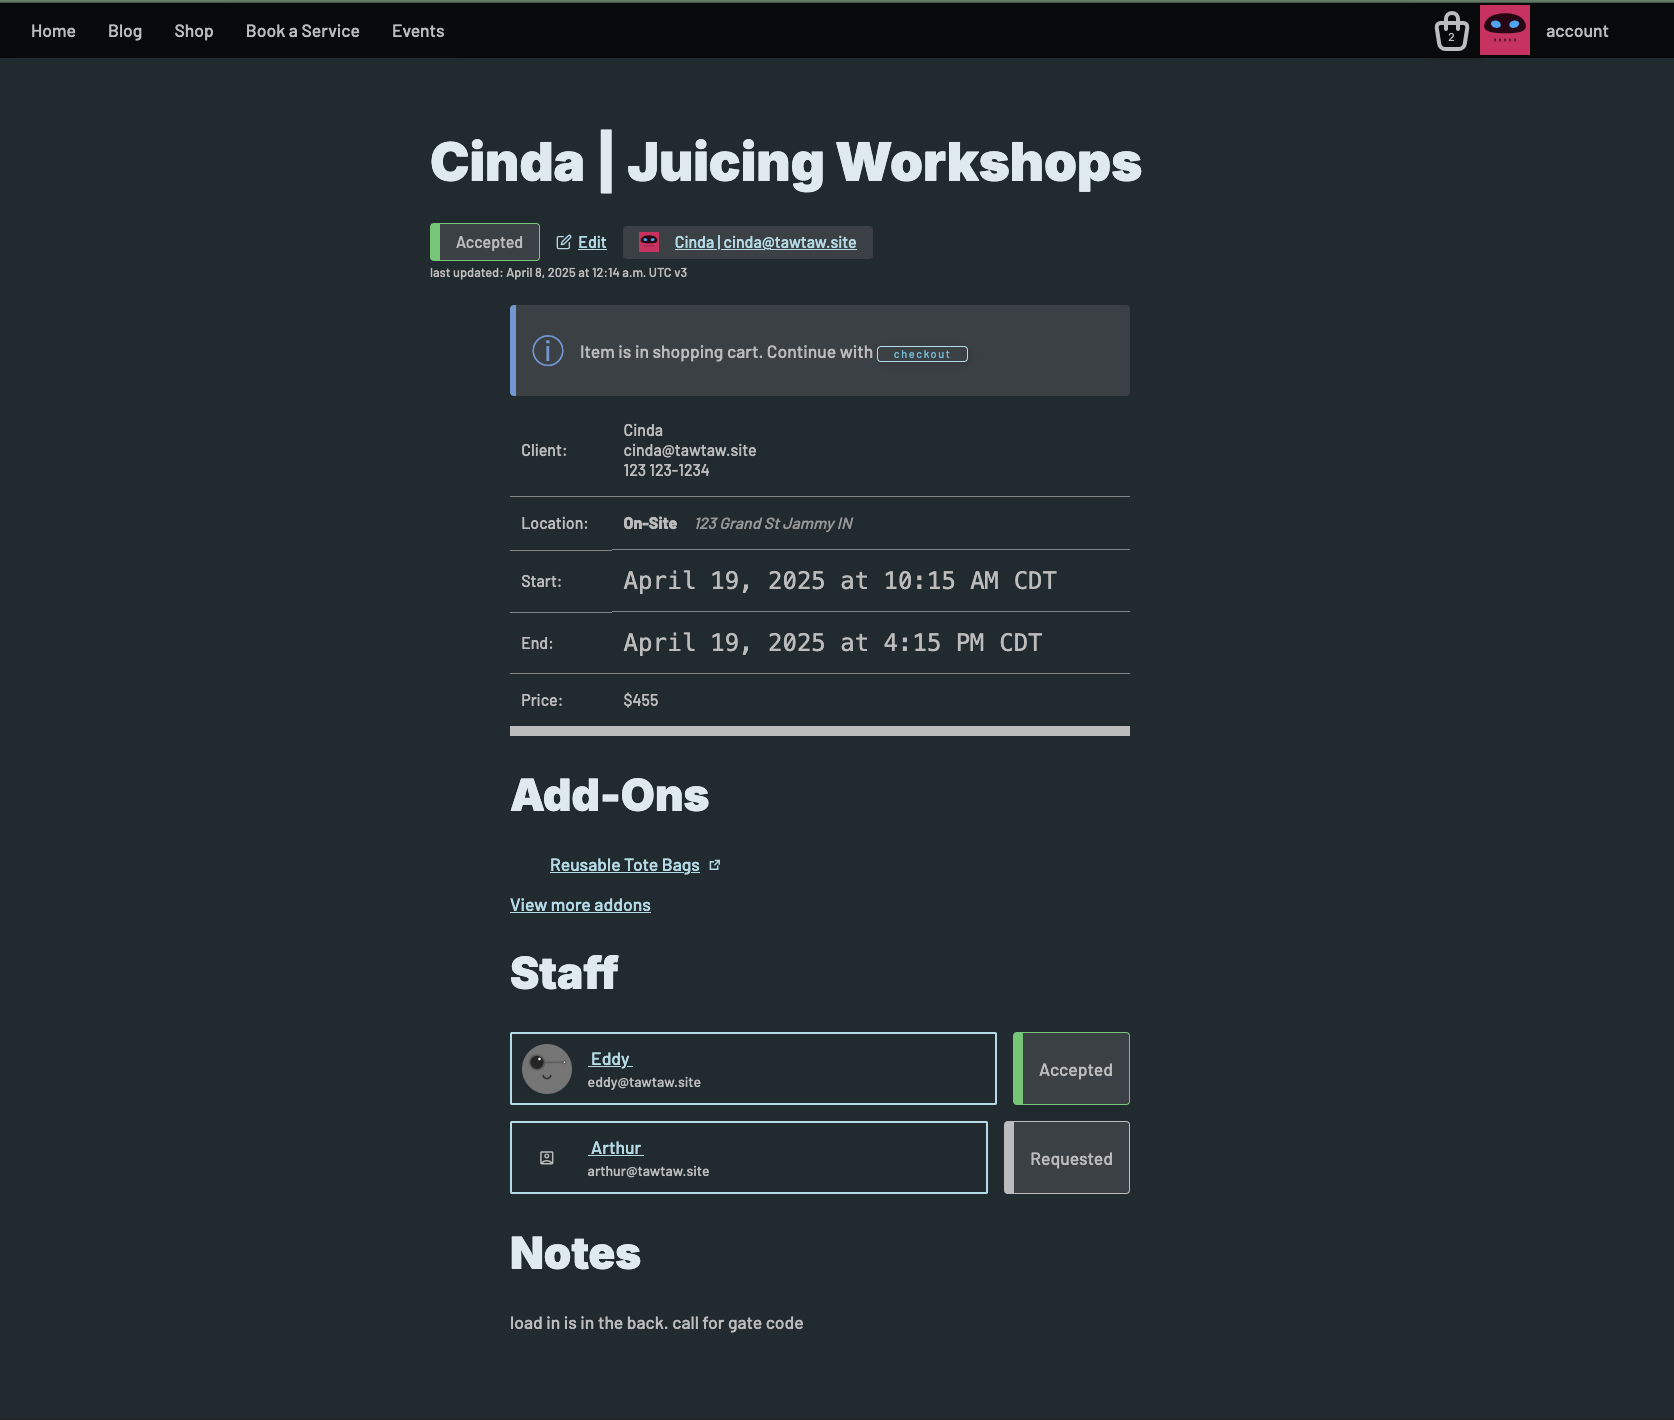The image size is (1674, 1420).
Task: Select Book a Service in navbar
Action: (x=303, y=31)
